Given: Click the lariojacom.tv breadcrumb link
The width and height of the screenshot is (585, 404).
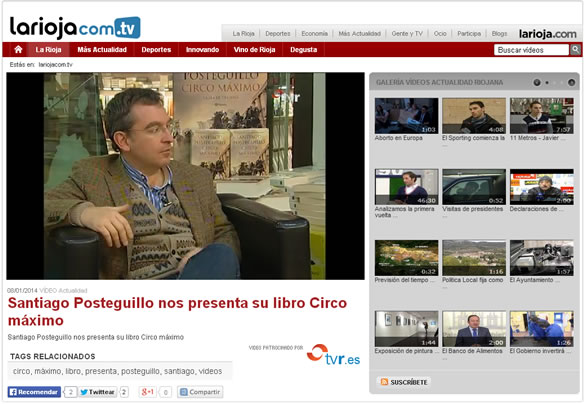Looking at the screenshot, I should coord(55,65).
